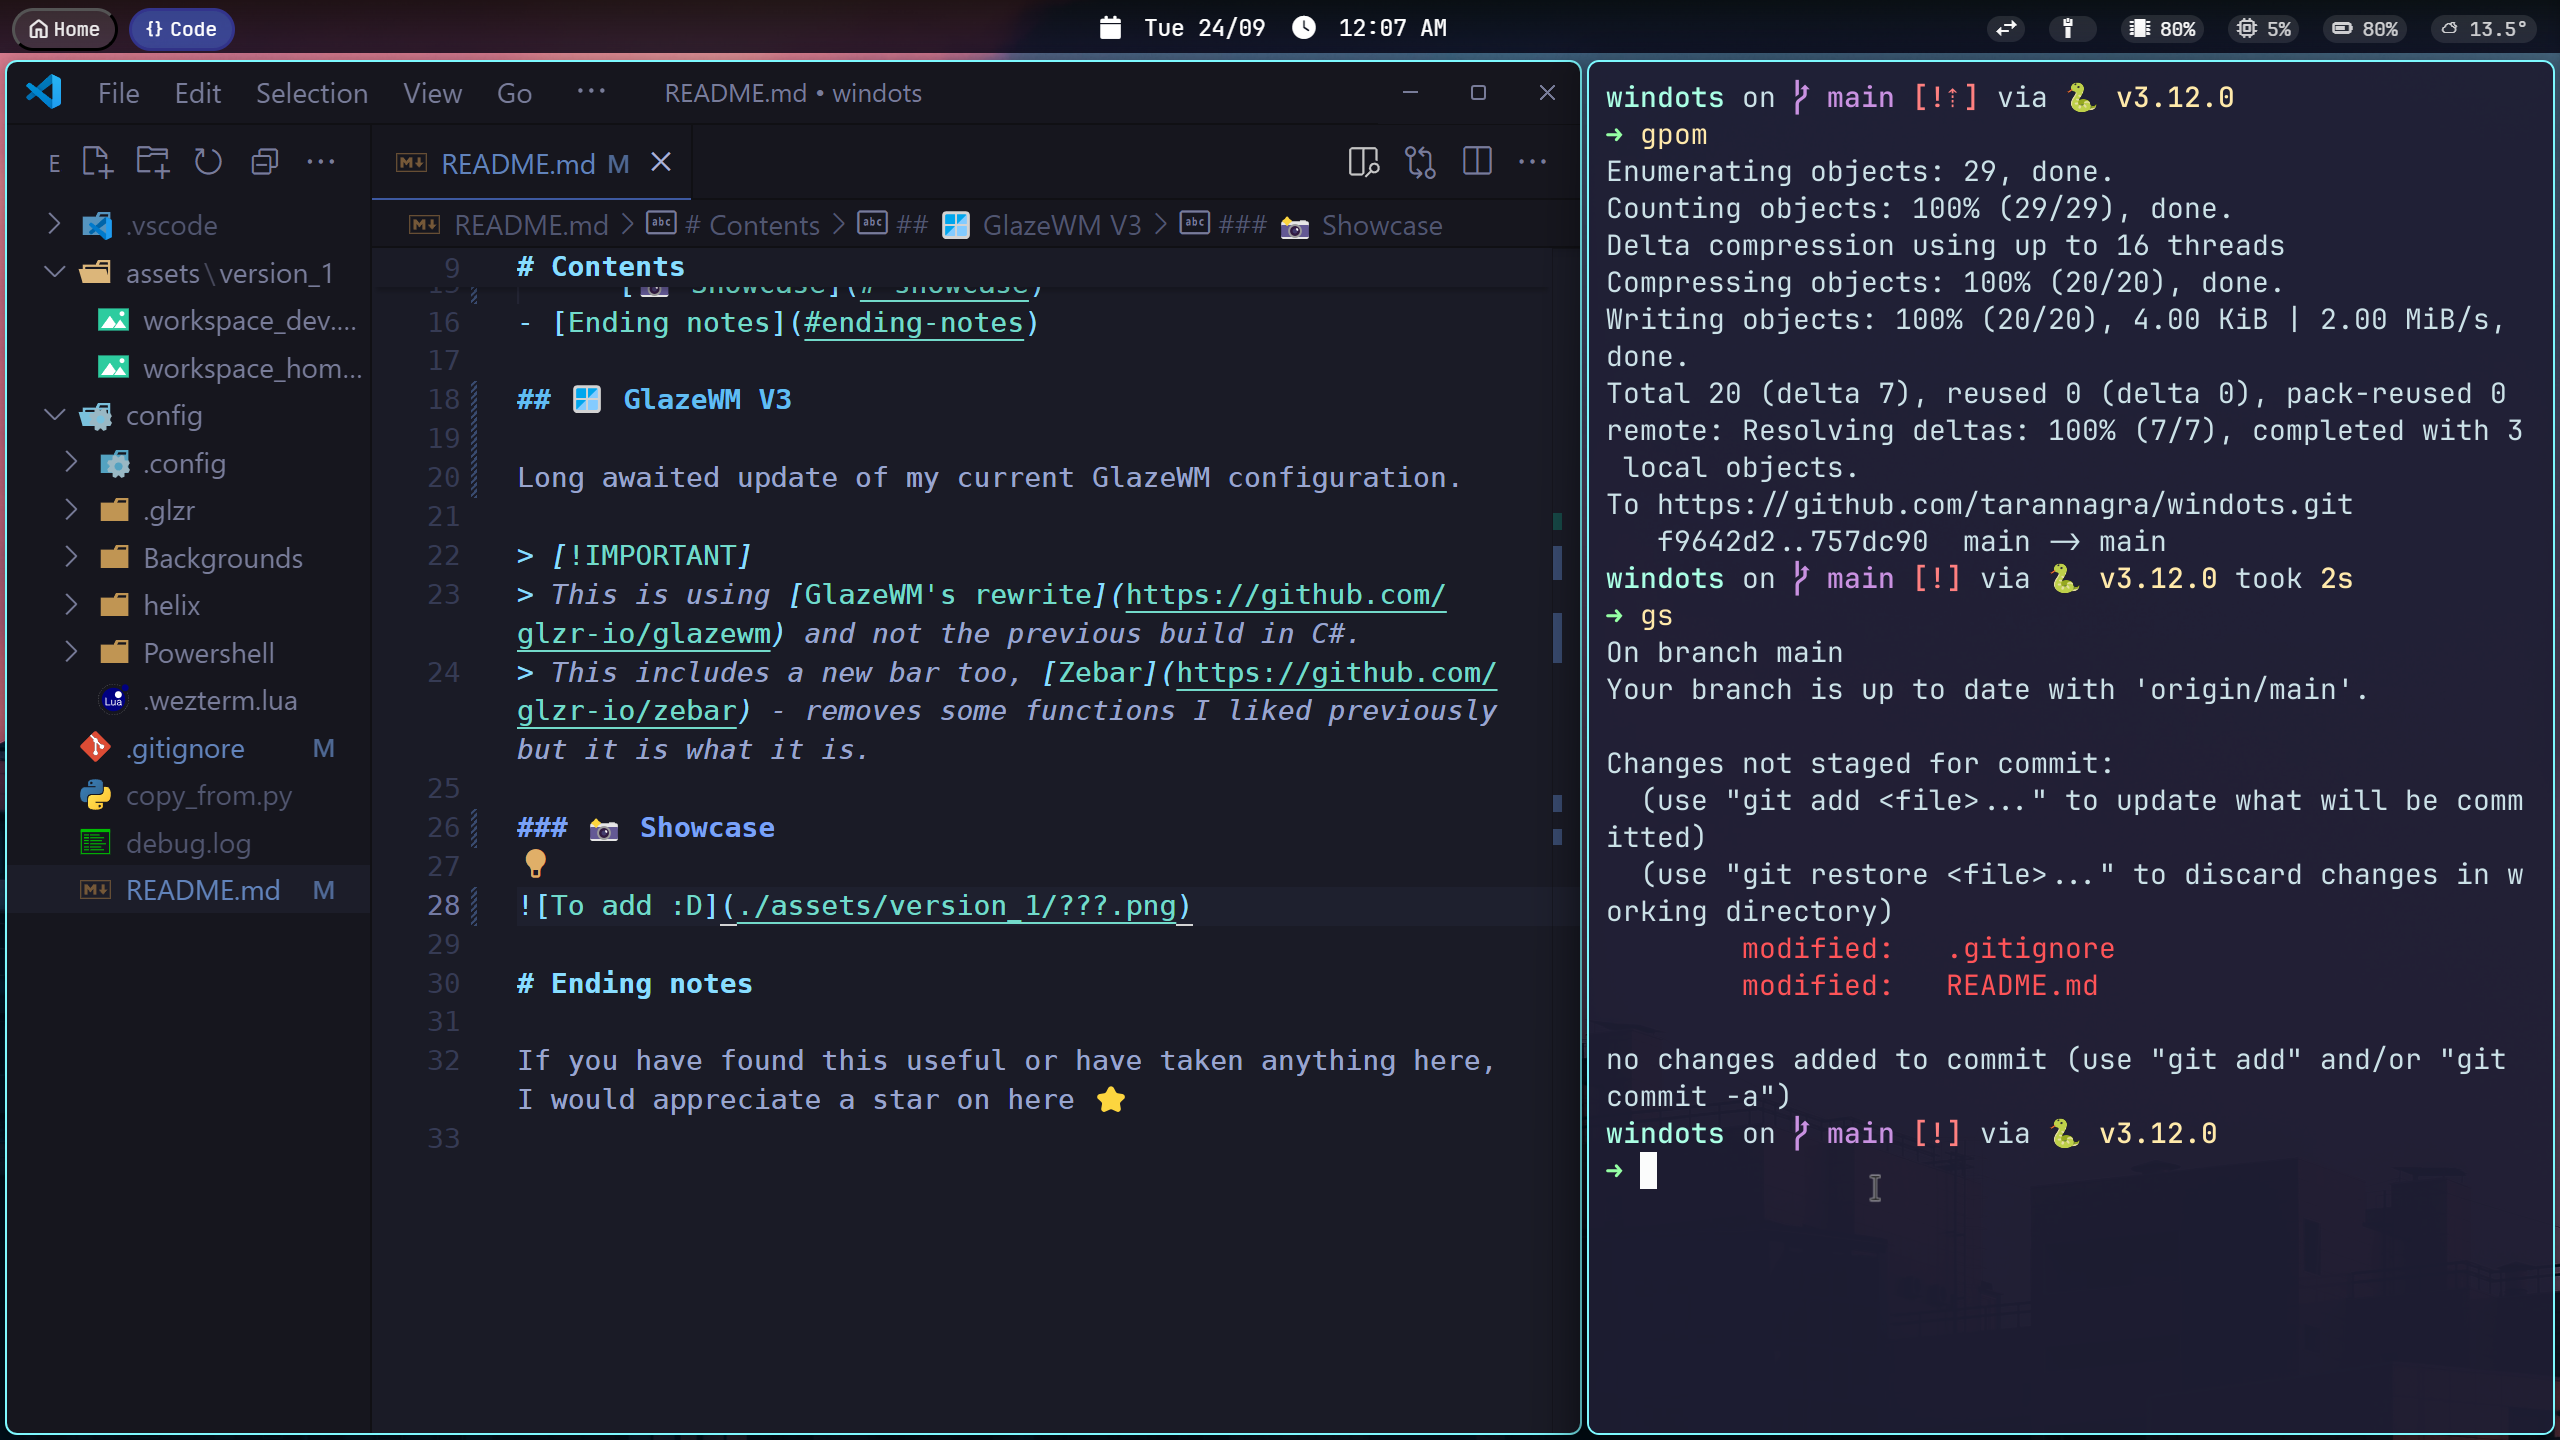
Task: Open copy_from.py in the explorer
Action: pyautogui.click(x=208, y=796)
